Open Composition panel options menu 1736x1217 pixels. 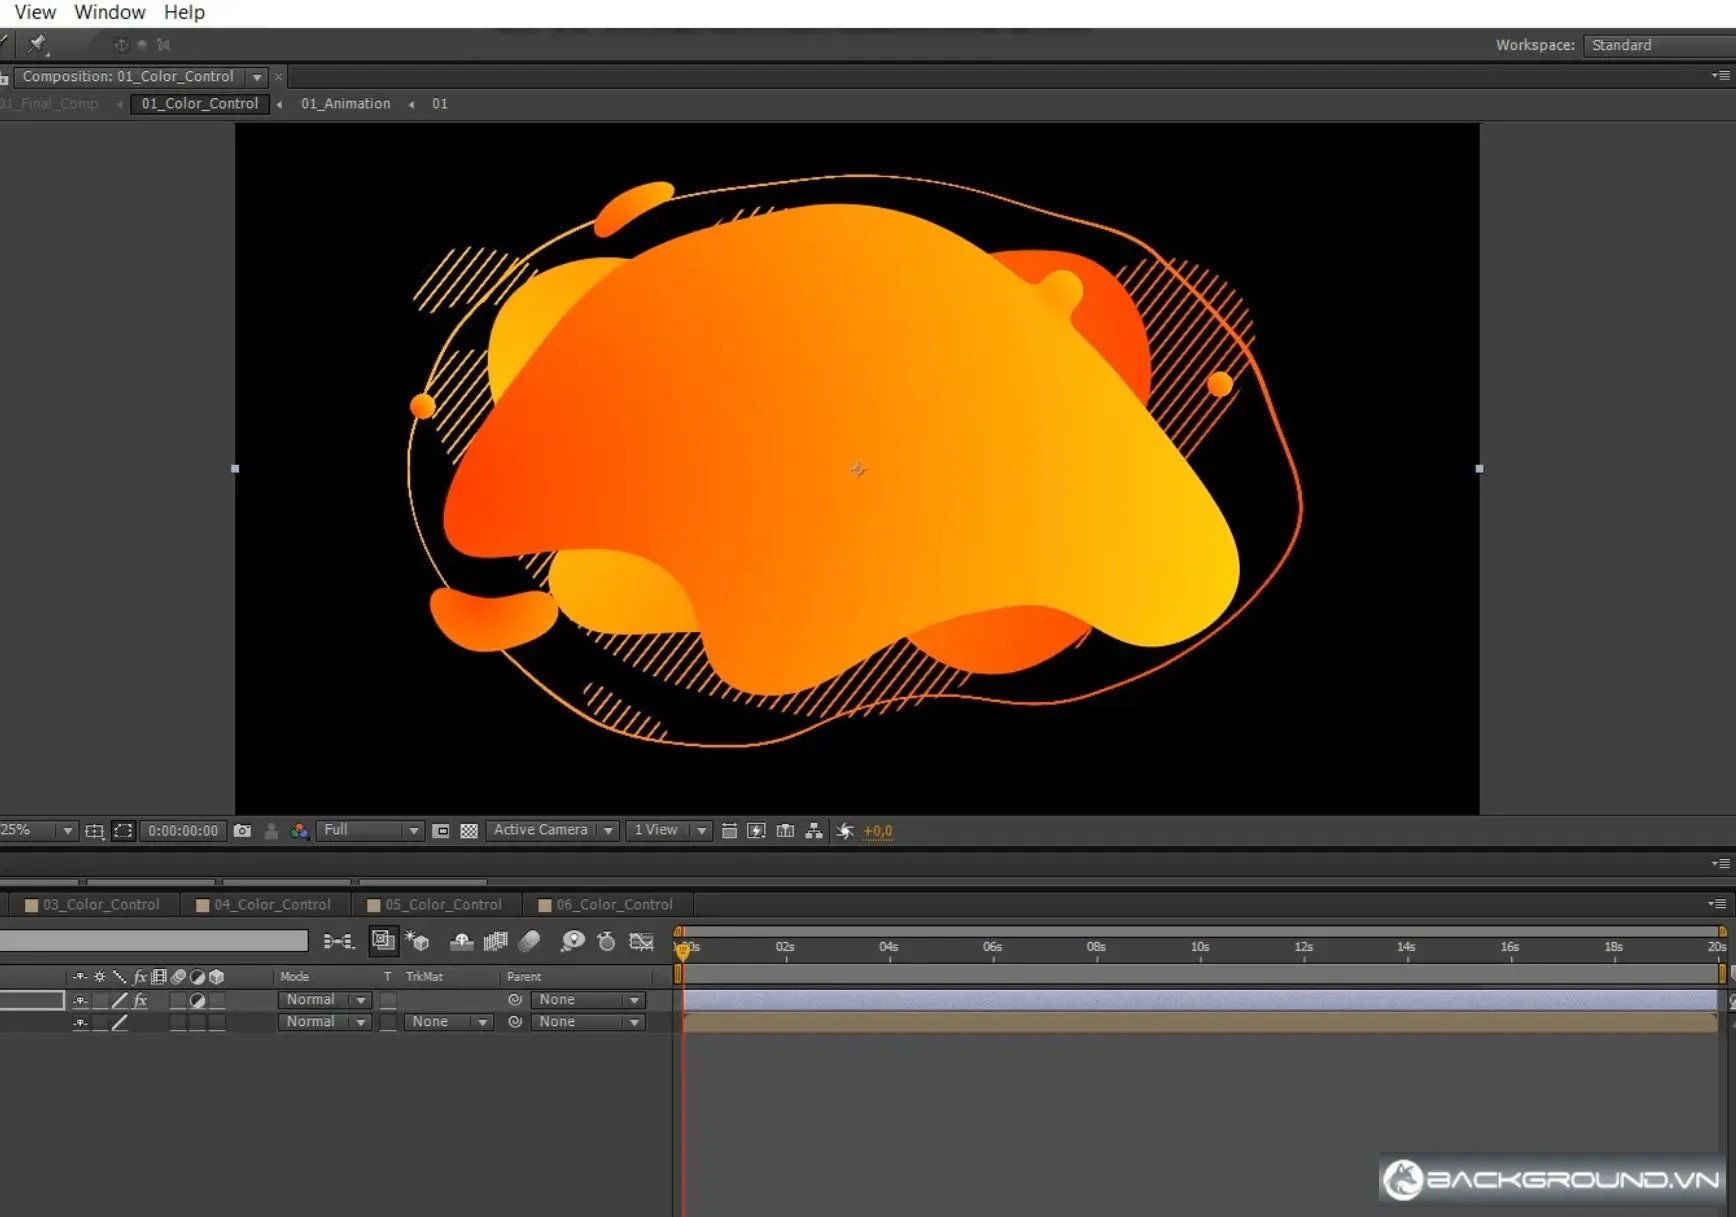click(1721, 76)
